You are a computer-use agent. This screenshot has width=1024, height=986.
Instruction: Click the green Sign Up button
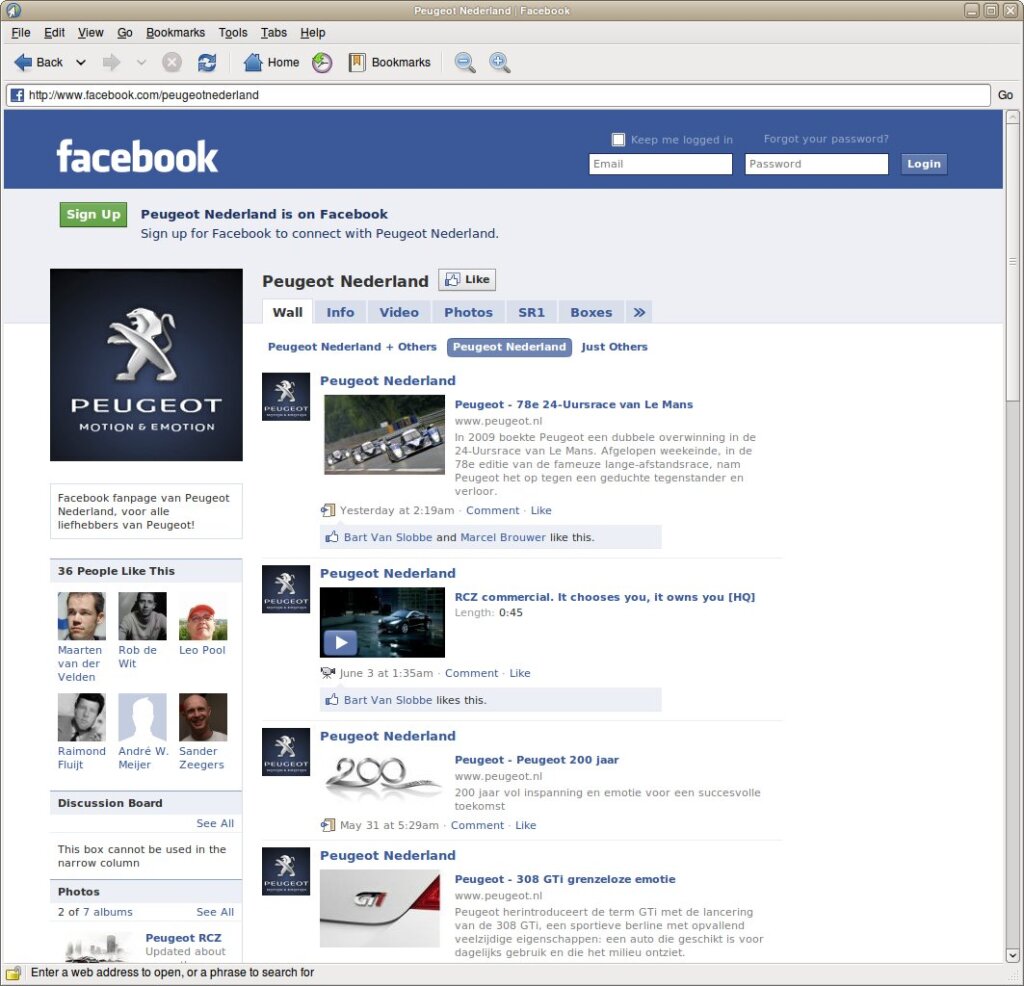(93, 214)
